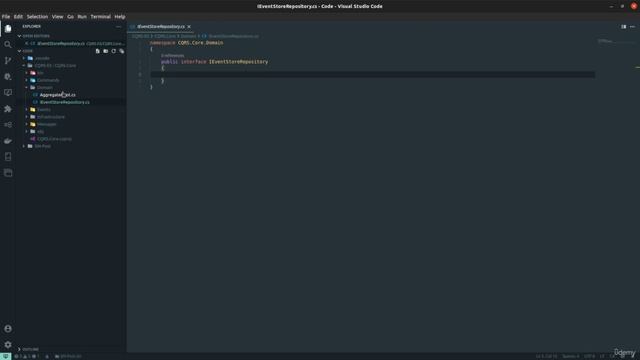This screenshot has height=360, width=640.
Task: Open the Help menu
Action: tap(120, 17)
